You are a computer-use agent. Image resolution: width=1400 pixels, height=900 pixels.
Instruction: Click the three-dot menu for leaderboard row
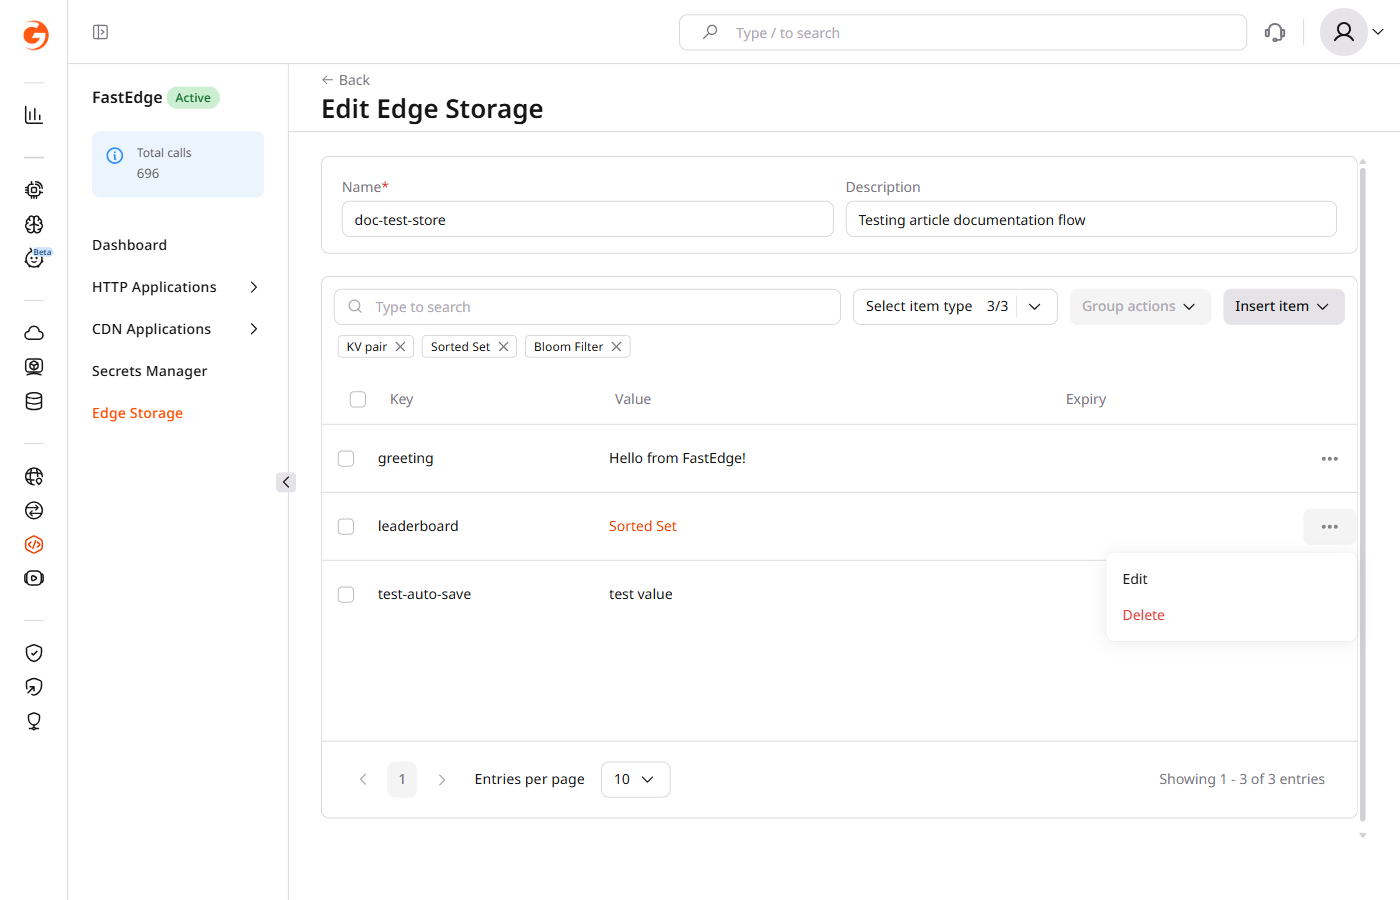pyautogui.click(x=1329, y=527)
